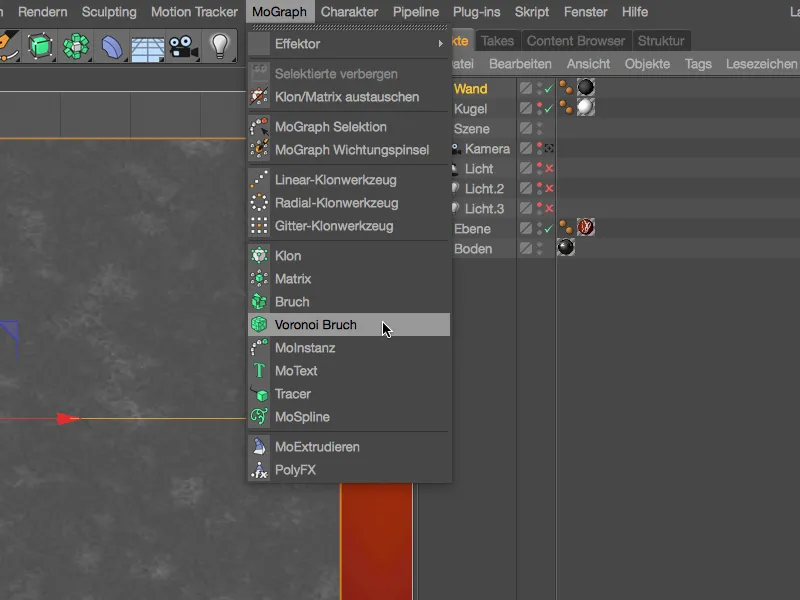The width and height of the screenshot is (800, 600).
Task: Select the Kamera object in the list
Action: 487,148
